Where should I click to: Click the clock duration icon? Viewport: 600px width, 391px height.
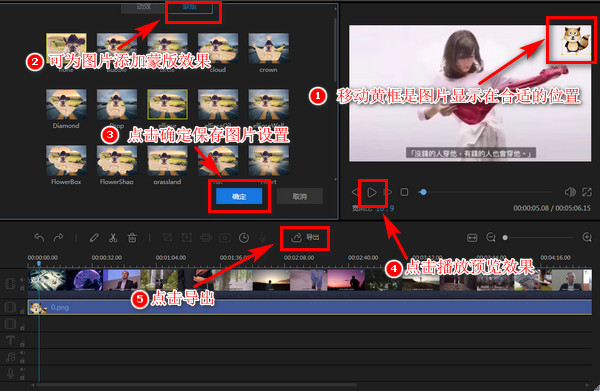pos(244,238)
